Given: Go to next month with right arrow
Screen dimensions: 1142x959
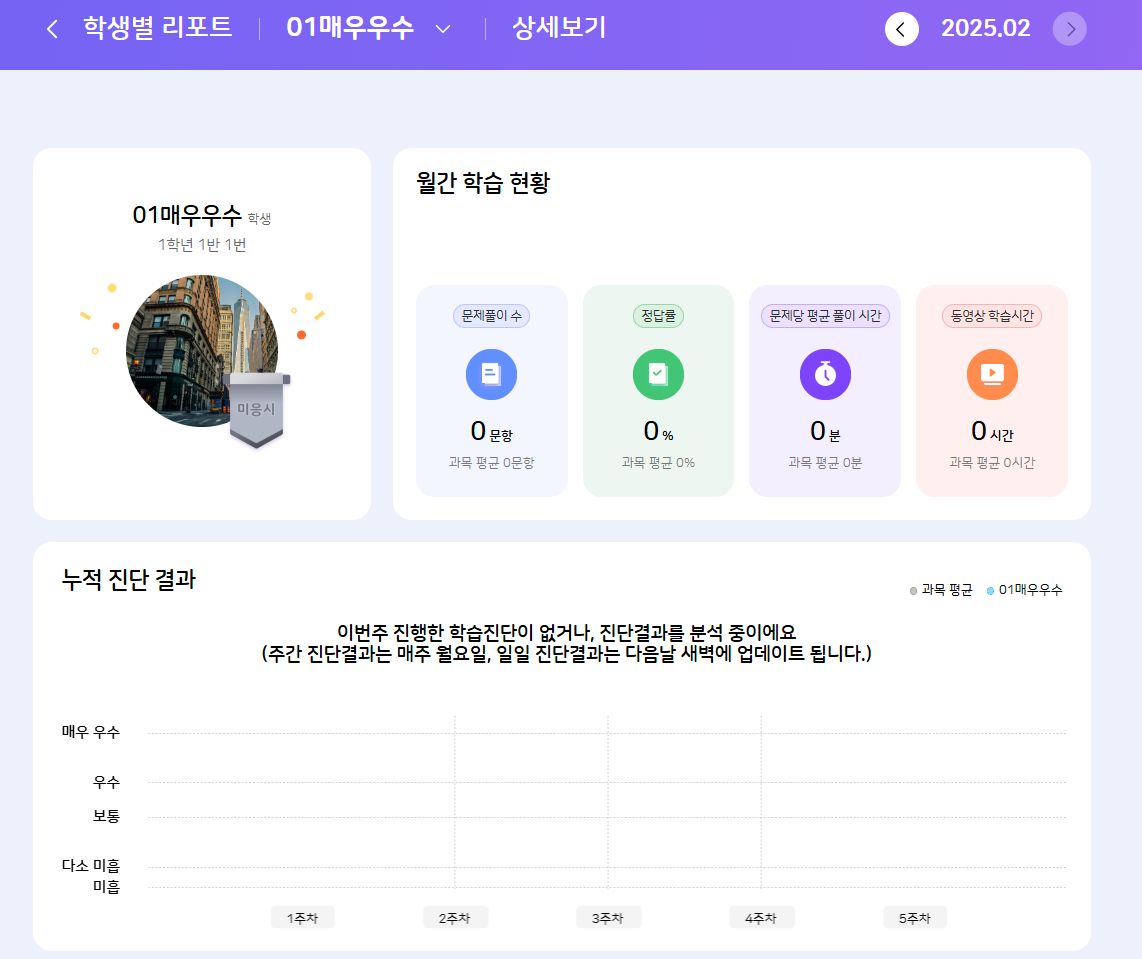Looking at the screenshot, I should pos(1070,29).
